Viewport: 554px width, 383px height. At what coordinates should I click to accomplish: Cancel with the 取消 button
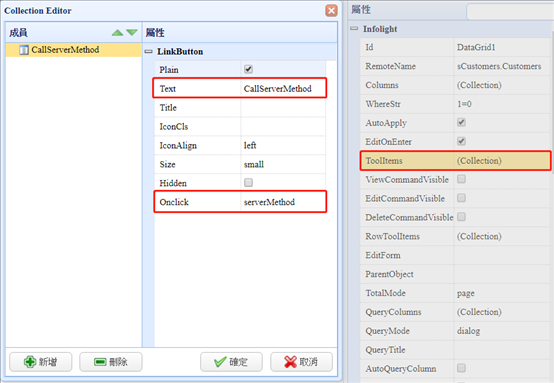click(x=301, y=362)
